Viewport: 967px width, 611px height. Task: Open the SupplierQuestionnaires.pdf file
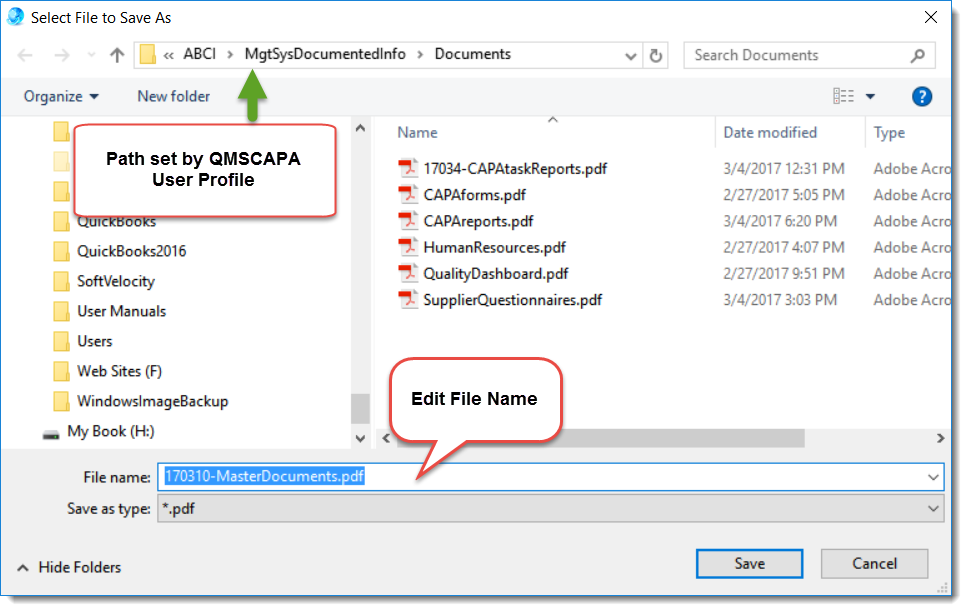[x=513, y=299]
